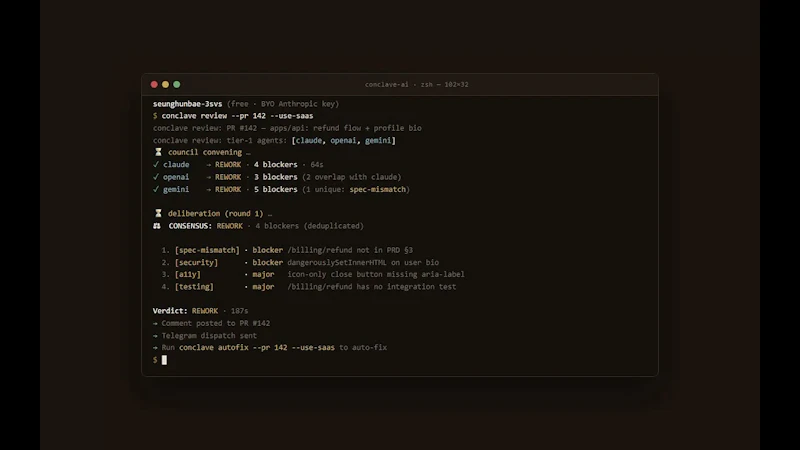Click the hourglass icon beside 'deliberation (round 1)'
Image resolution: width=800 pixels, height=450 pixels.
coord(158,213)
